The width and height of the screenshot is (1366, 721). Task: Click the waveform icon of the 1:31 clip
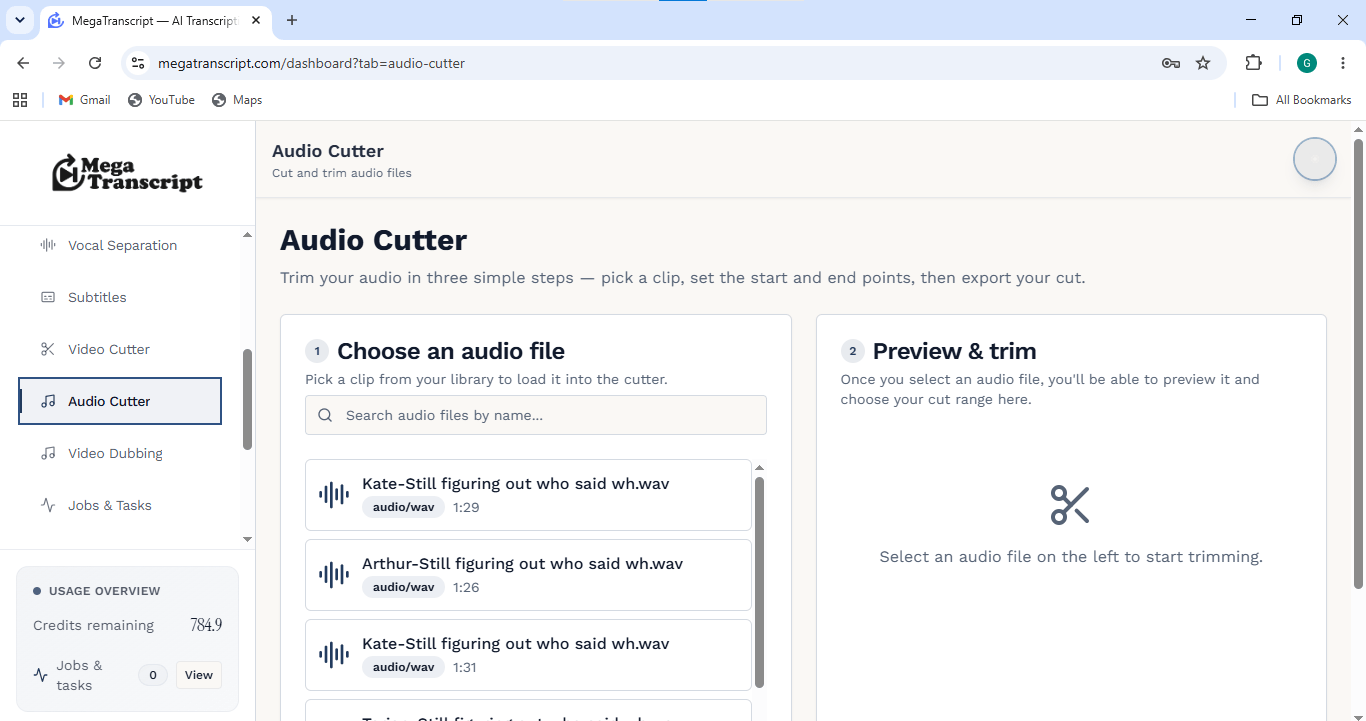pyautogui.click(x=334, y=655)
